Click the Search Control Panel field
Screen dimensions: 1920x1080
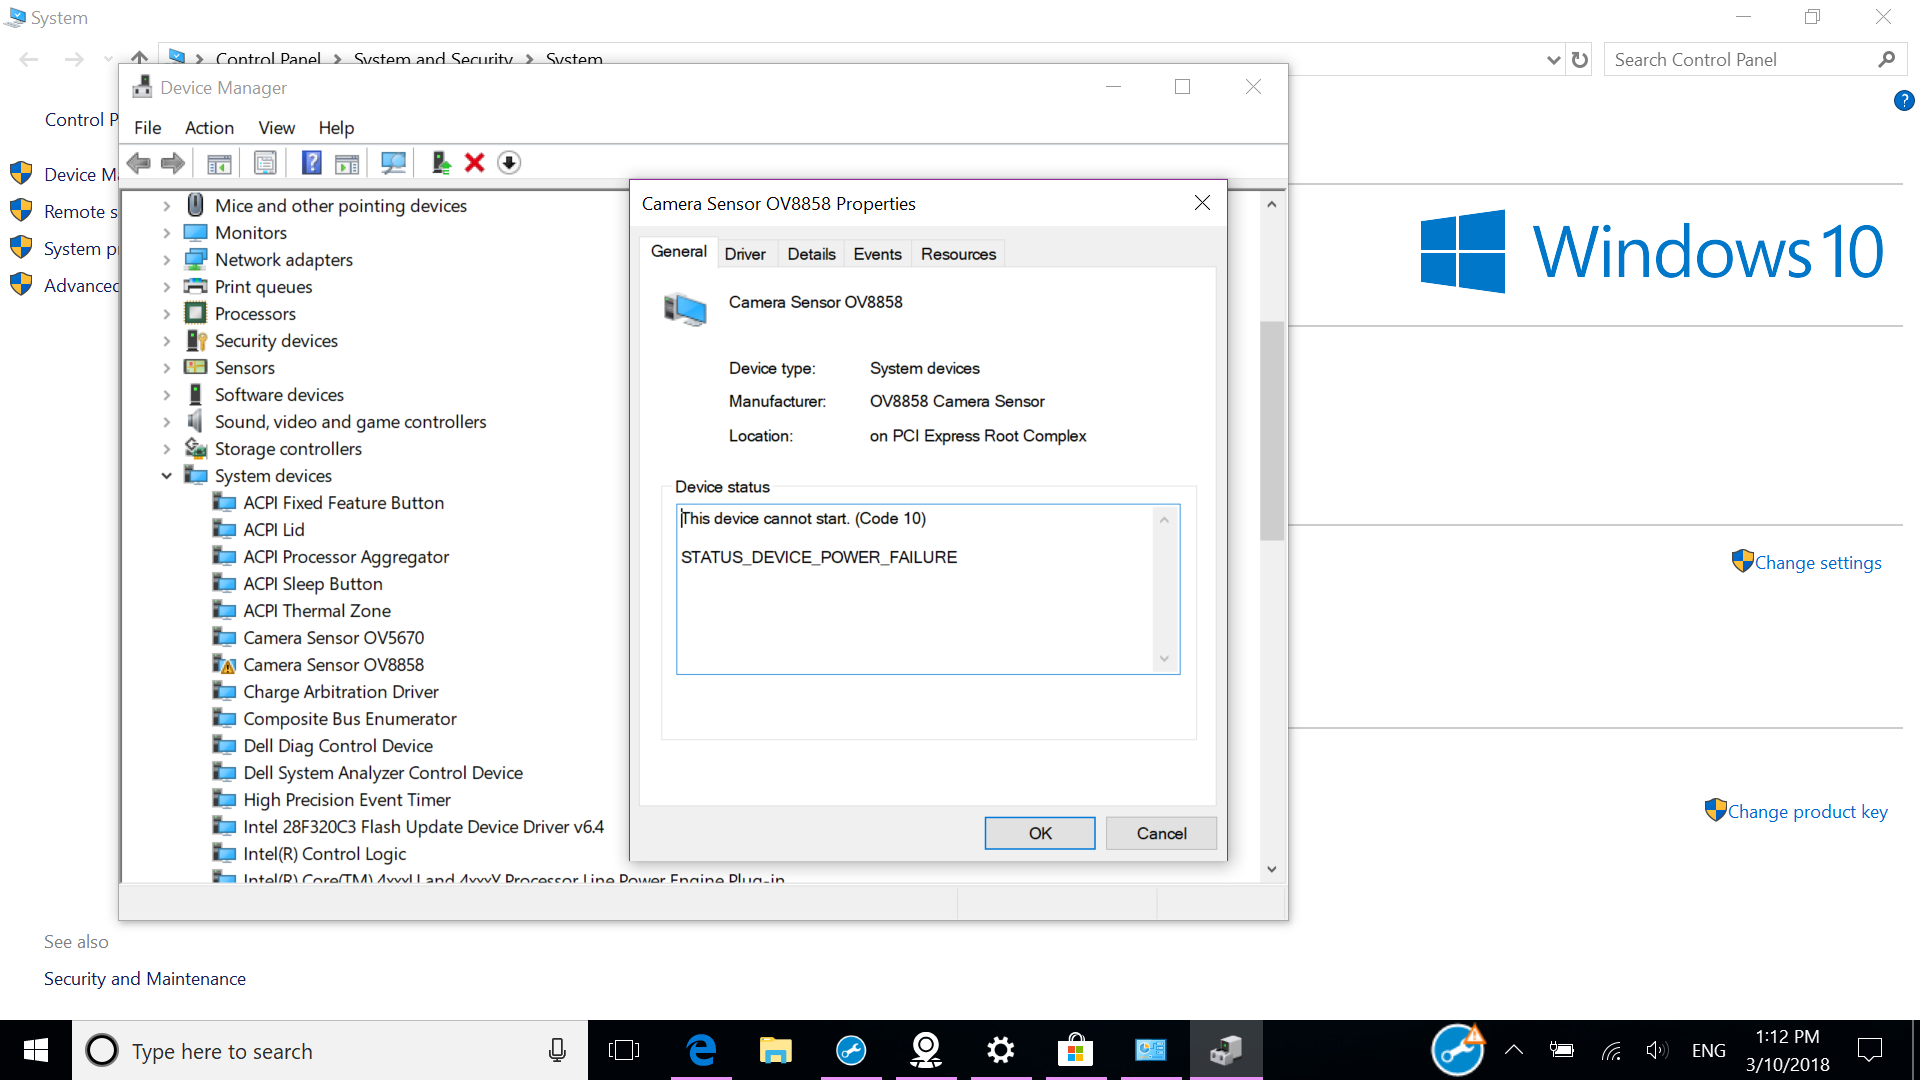click(x=1740, y=60)
